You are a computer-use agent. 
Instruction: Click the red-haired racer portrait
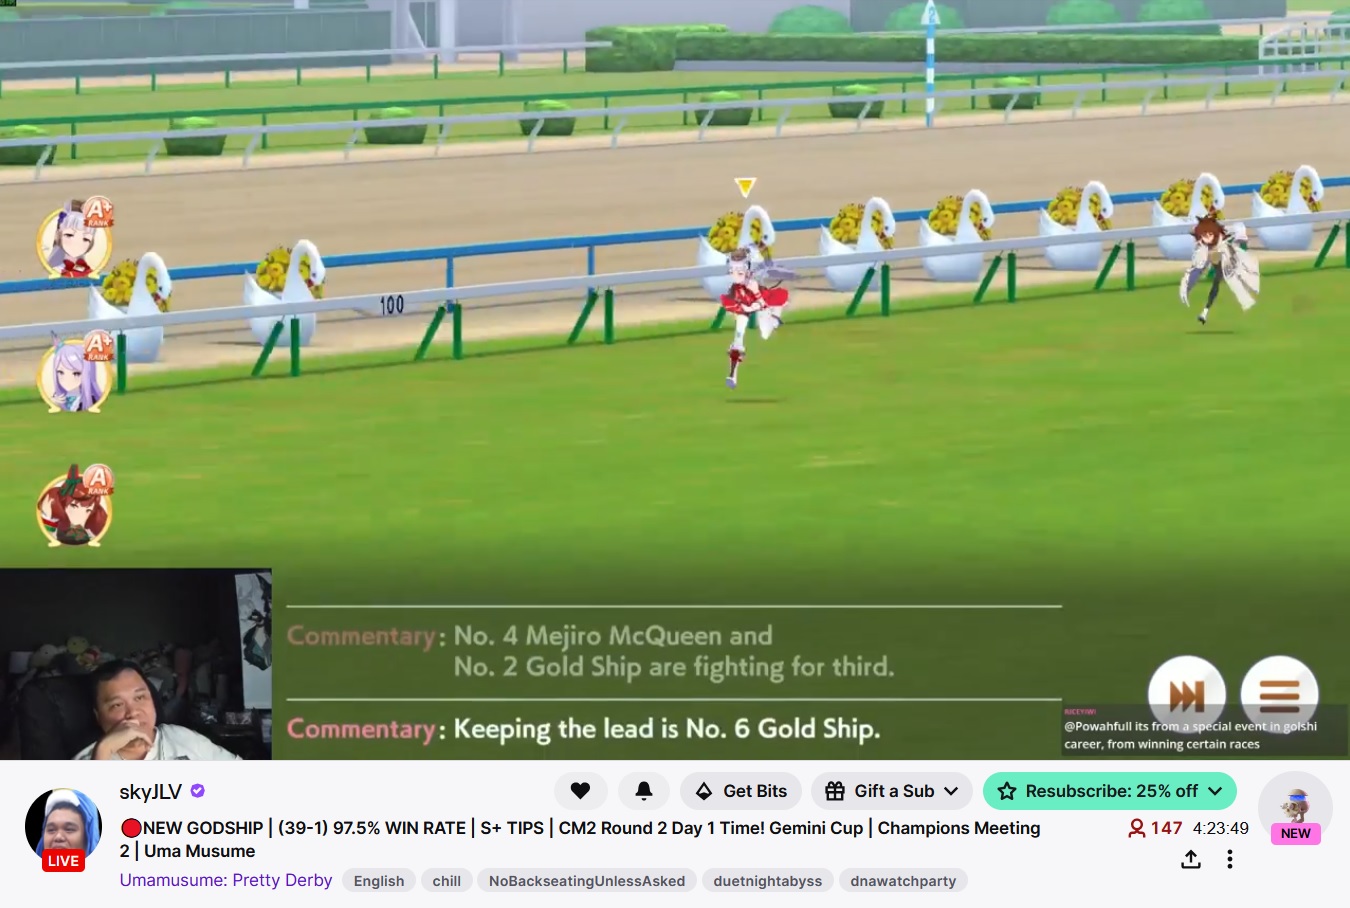click(75, 506)
